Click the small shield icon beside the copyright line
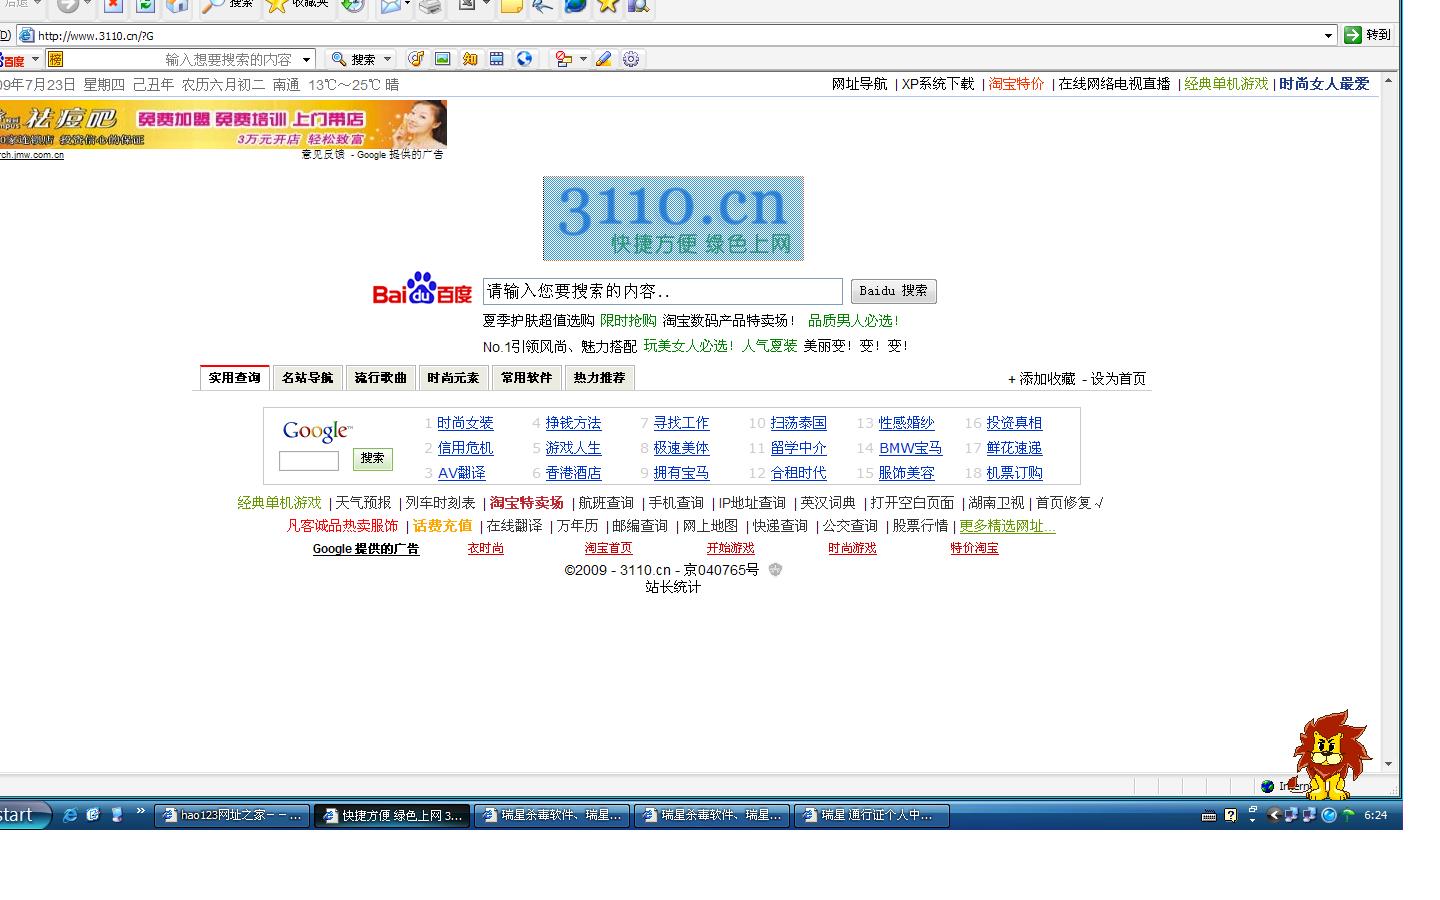 coord(775,570)
